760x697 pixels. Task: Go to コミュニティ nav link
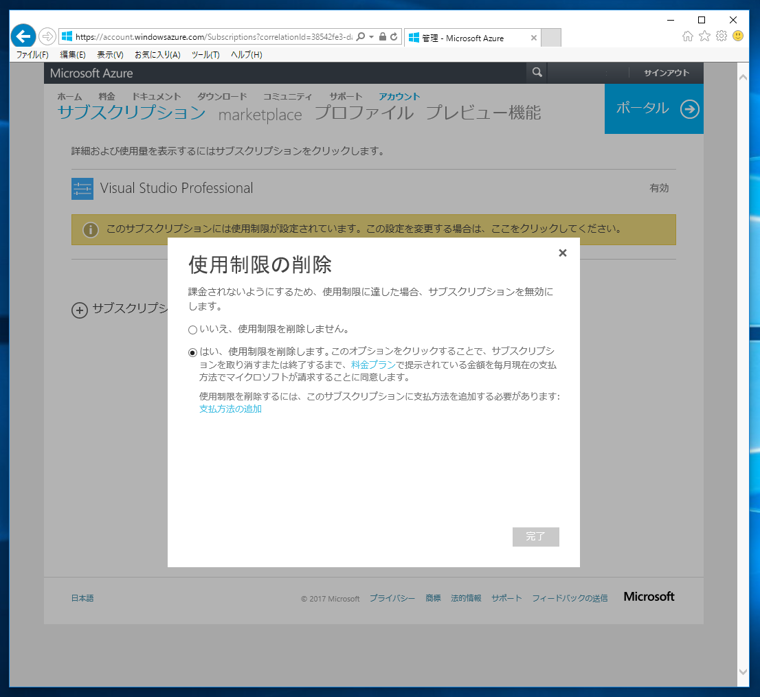(x=287, y=96)
